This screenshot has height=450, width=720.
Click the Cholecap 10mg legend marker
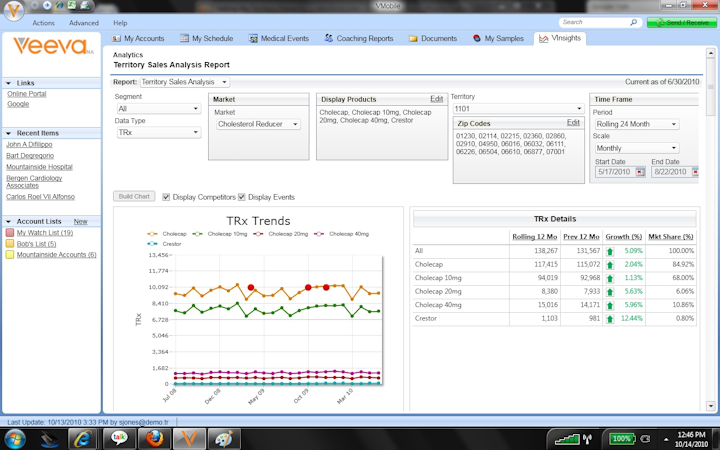(197, 234)
